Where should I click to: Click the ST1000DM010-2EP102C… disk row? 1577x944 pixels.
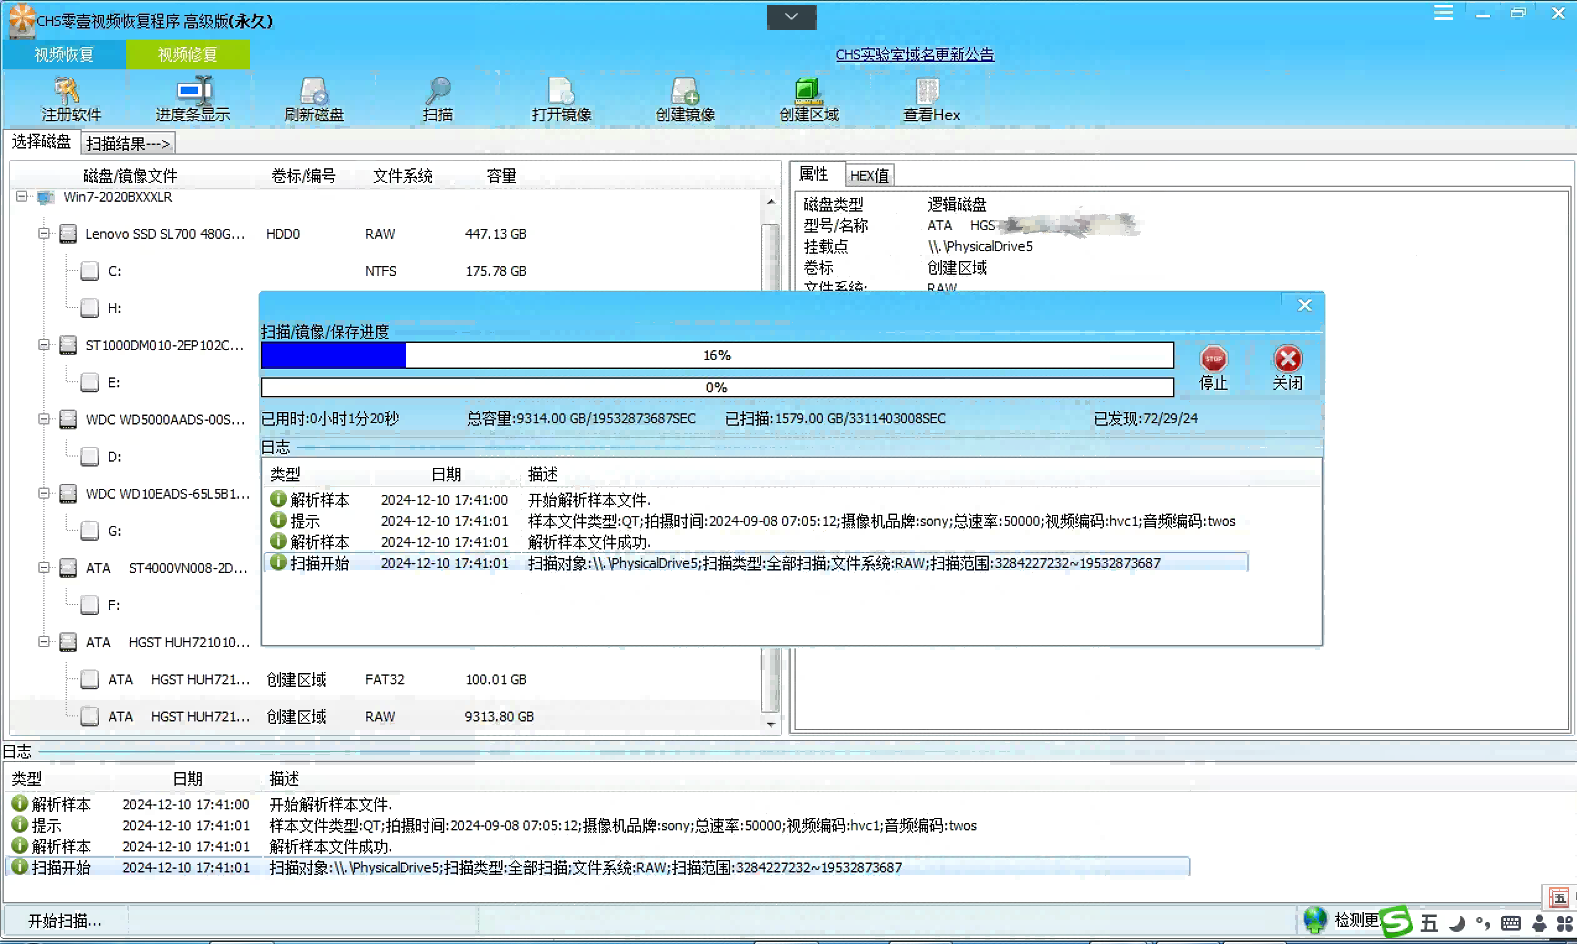[165, 345]
